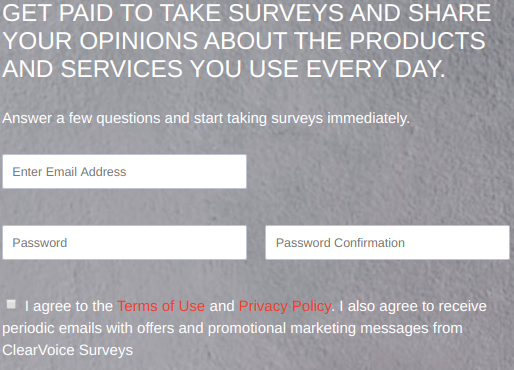Click the 'AND SERVICES YOU USE EVERY DAY' line
Image resolution: width=514 pixels, height=370 pixels.
pos(224,69)
